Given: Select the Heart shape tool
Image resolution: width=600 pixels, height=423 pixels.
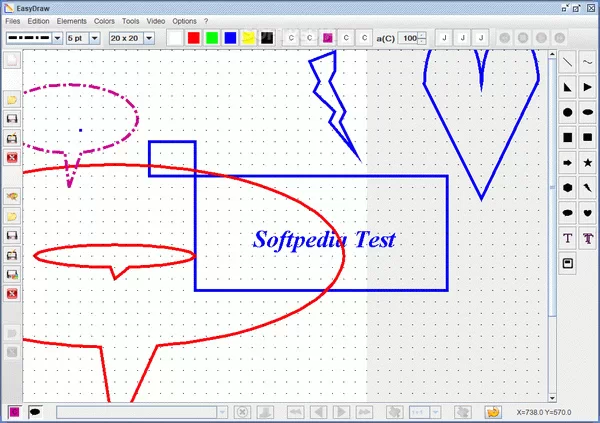Looking at the screenshot, I should [x=587, y=213].
